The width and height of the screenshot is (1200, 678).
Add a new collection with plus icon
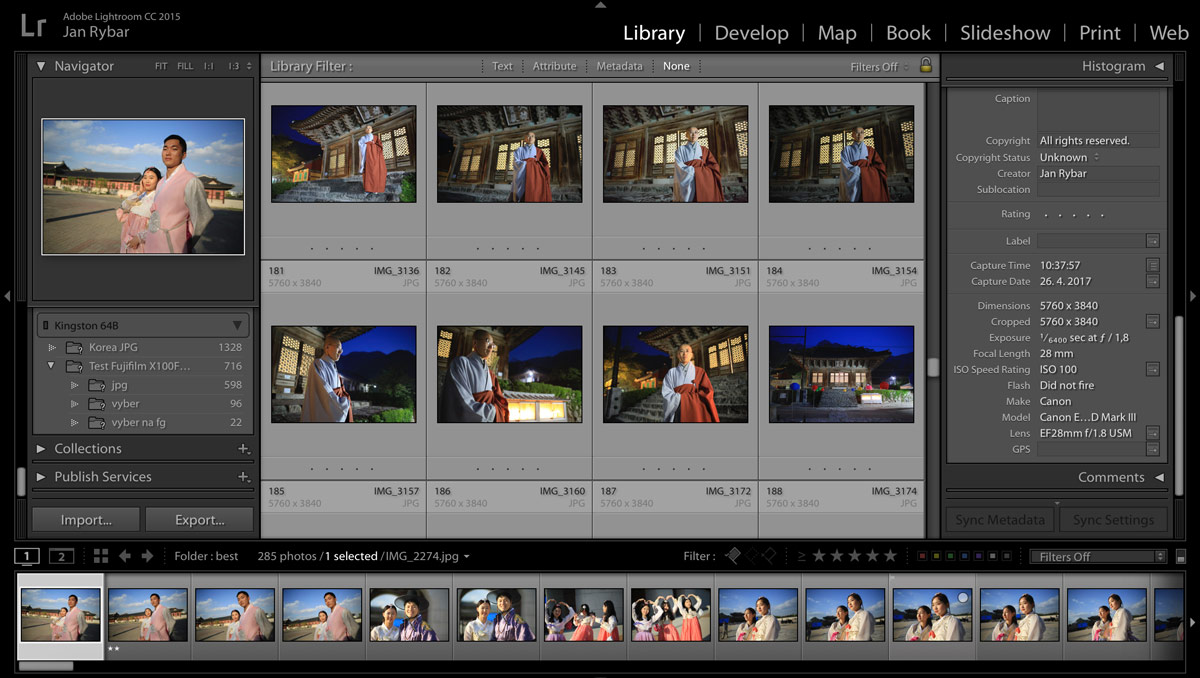click(x=243, y=449)
